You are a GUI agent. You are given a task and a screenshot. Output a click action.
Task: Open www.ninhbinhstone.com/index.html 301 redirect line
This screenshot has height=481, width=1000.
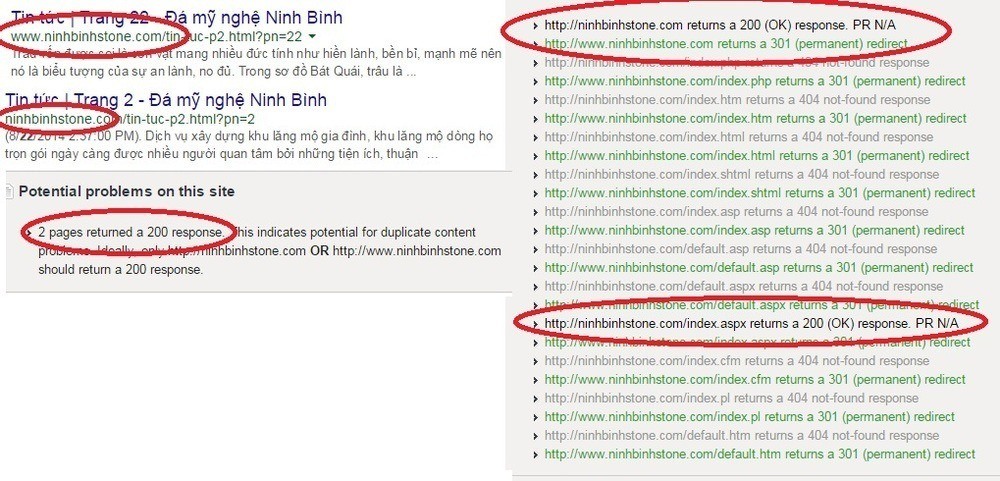tap(756, 156)
